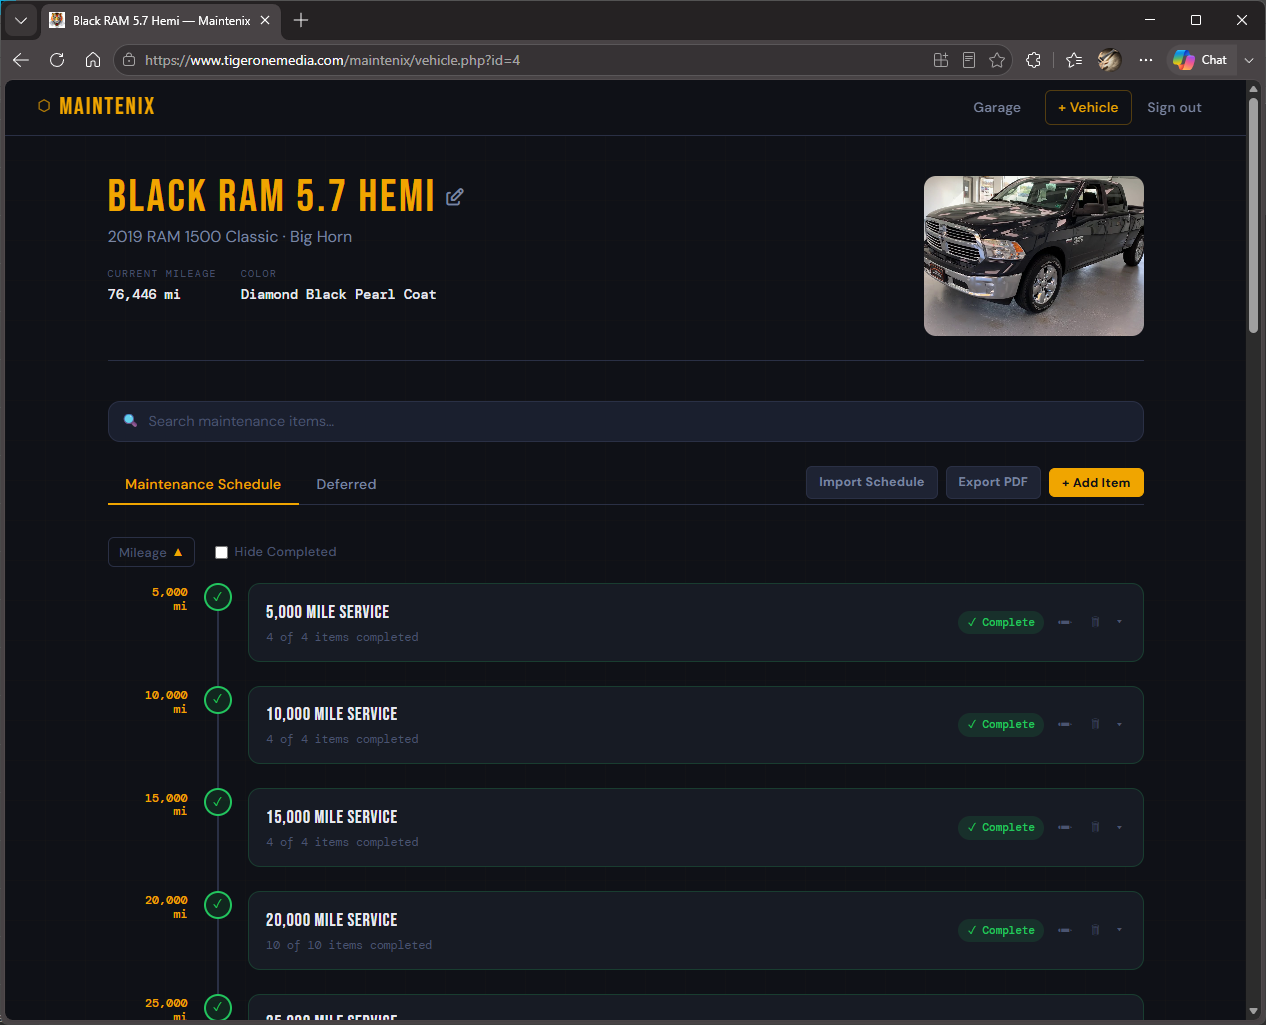Go back with the browser back arrow
Screen dimensions: 1266x1025
(21, 60)
